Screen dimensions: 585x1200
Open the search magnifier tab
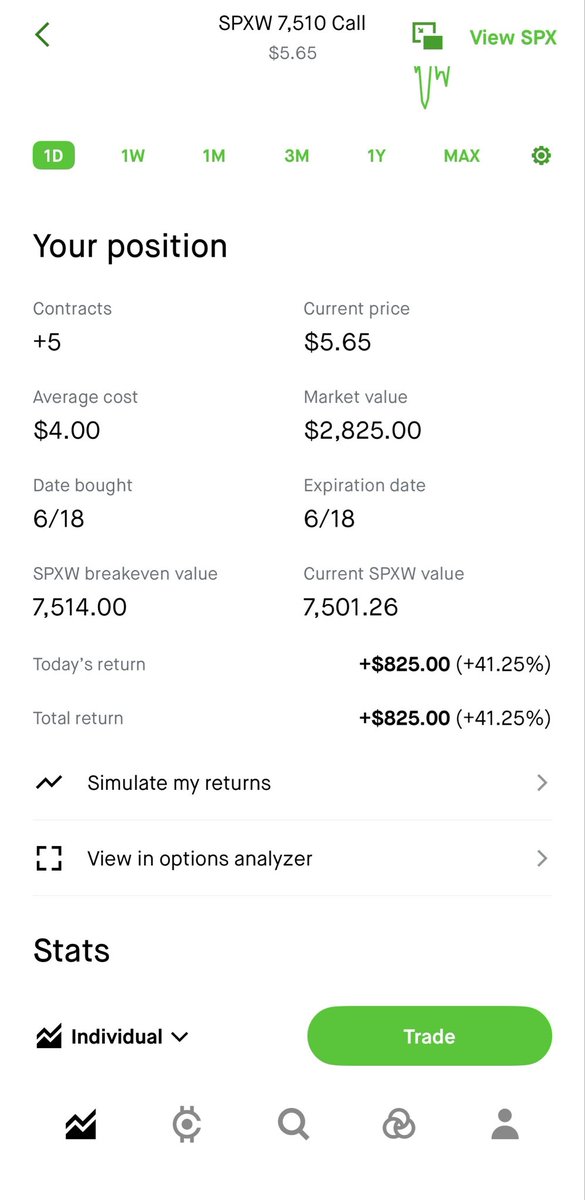click(293, 1125)
